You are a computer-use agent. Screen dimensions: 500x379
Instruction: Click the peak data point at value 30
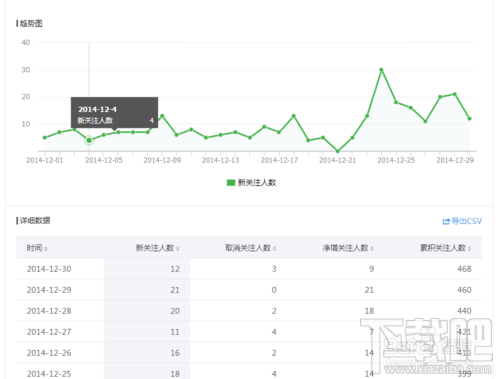(x=381, y=70)
